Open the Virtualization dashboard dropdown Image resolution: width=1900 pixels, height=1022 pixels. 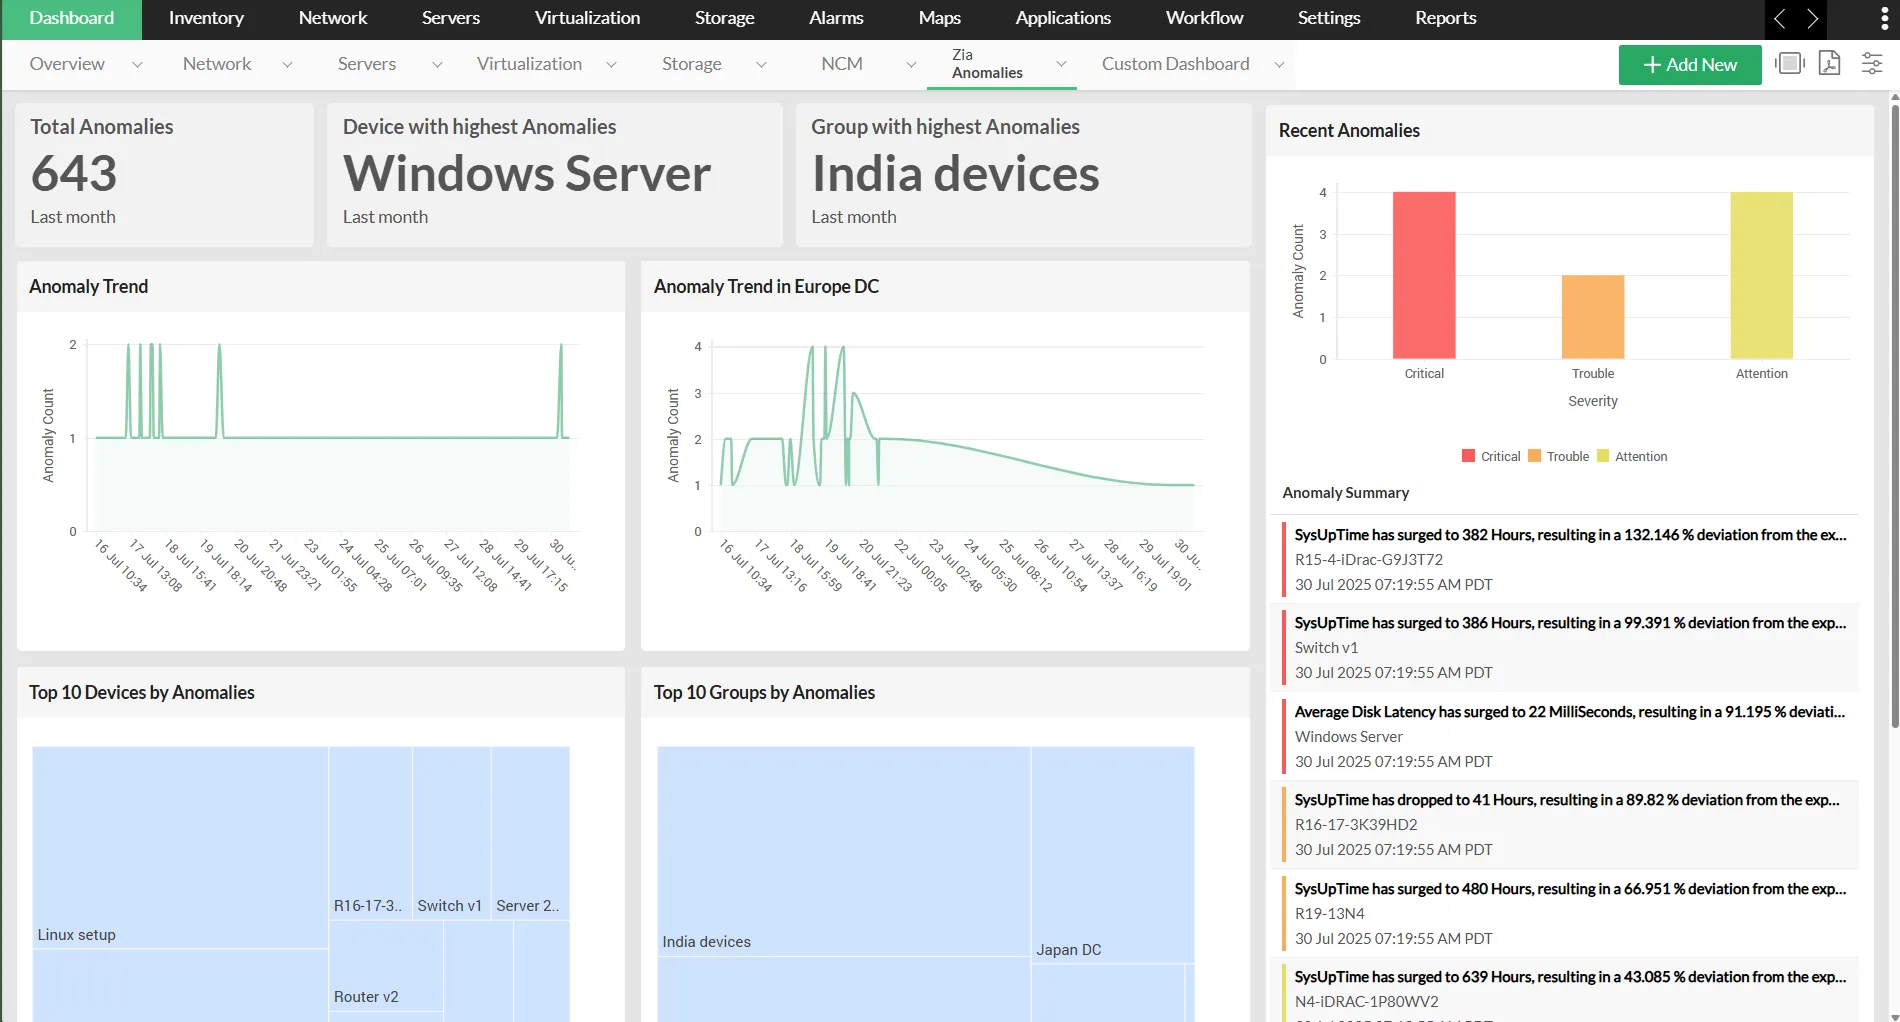(x=612, y=63)
